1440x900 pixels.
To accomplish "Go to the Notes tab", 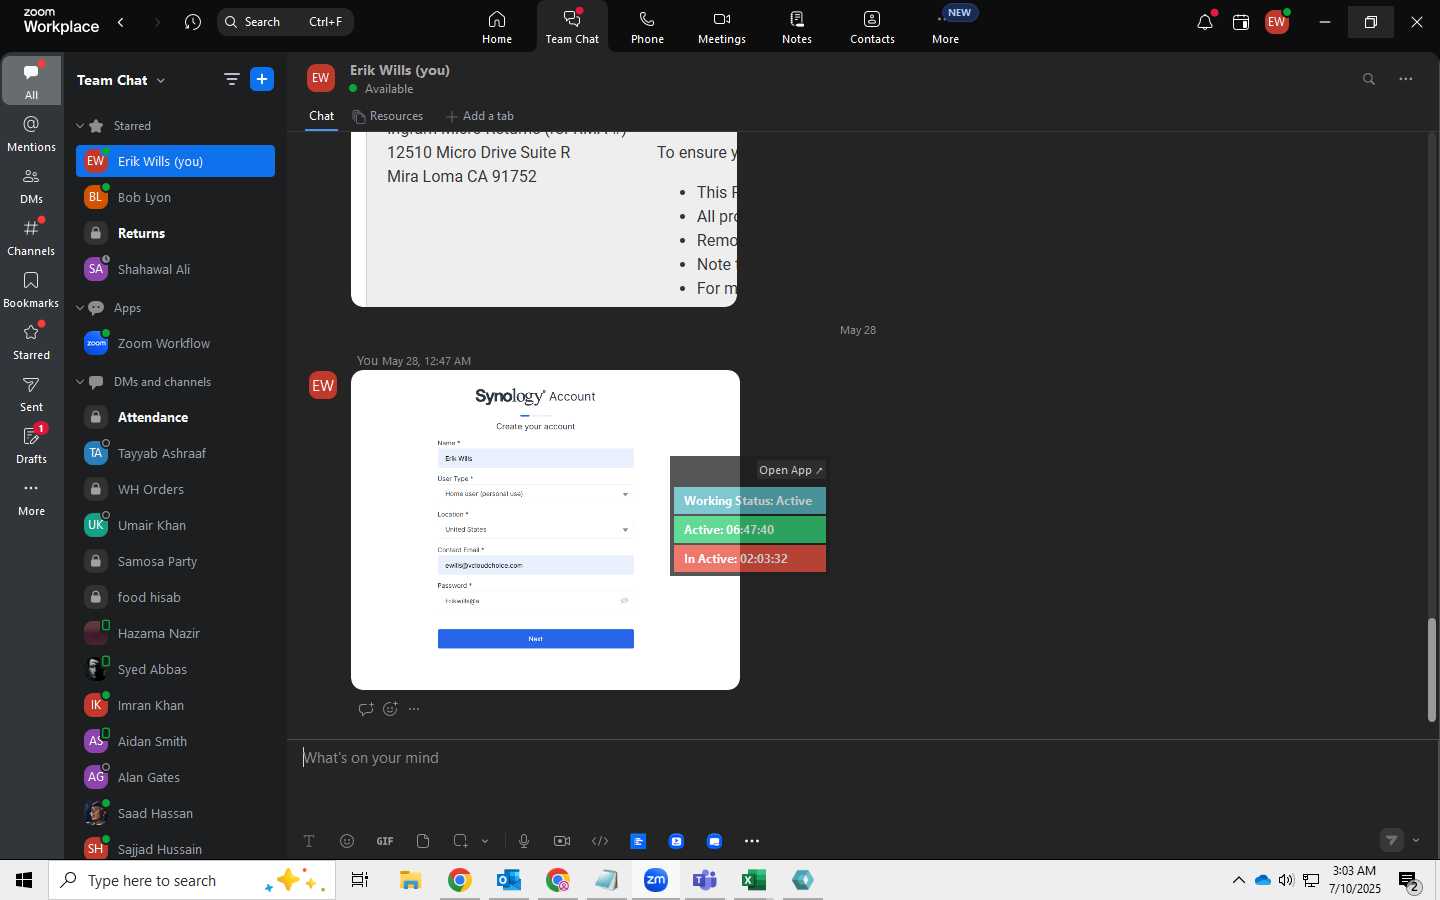I will pos(797,27).
